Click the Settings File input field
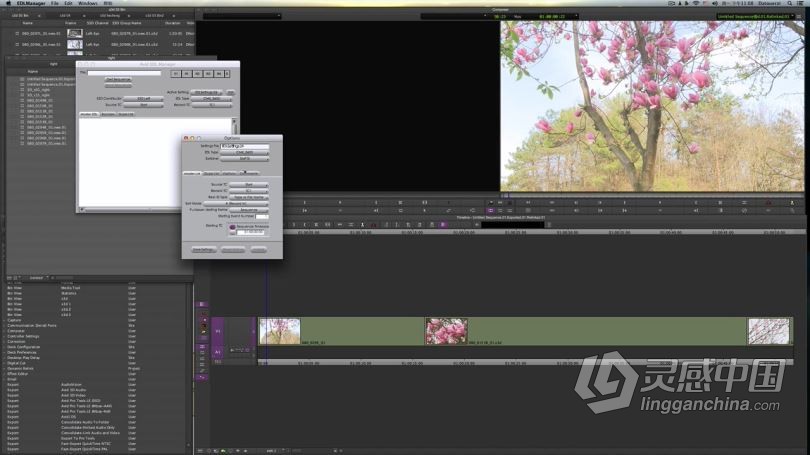The height and width of the screenshot is (455, 810). point(244,146)
